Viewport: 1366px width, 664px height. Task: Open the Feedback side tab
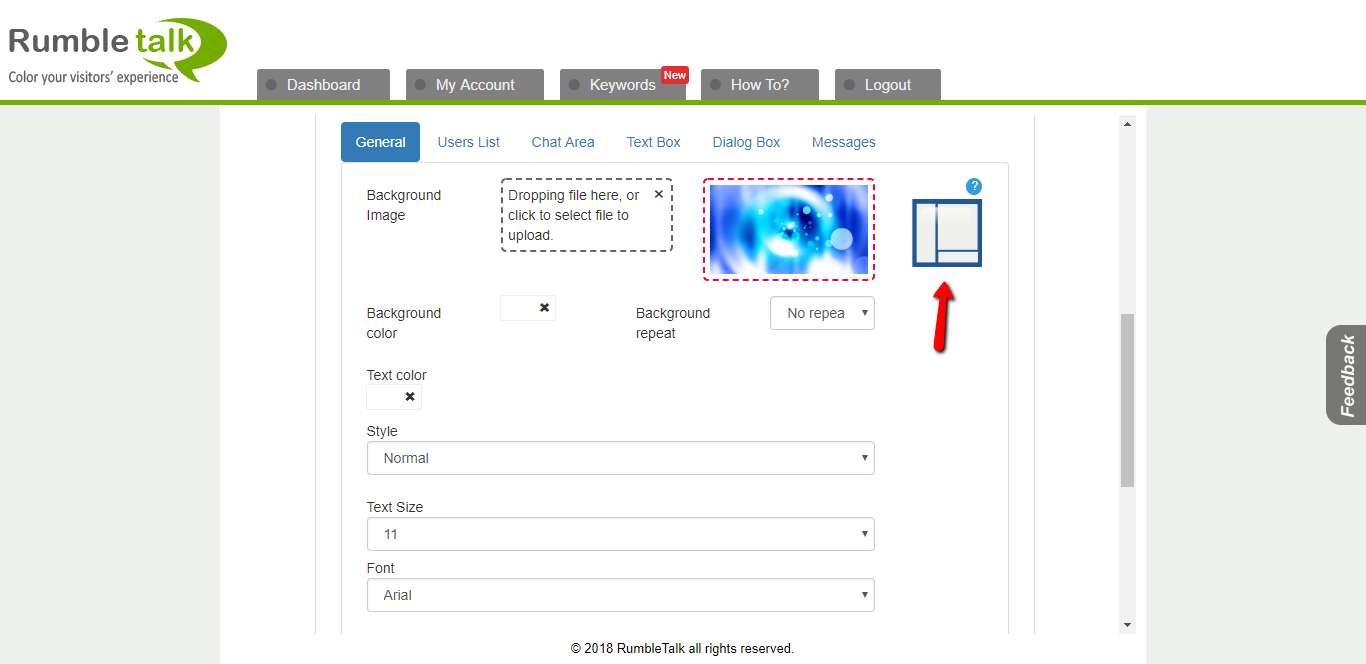1346,375
